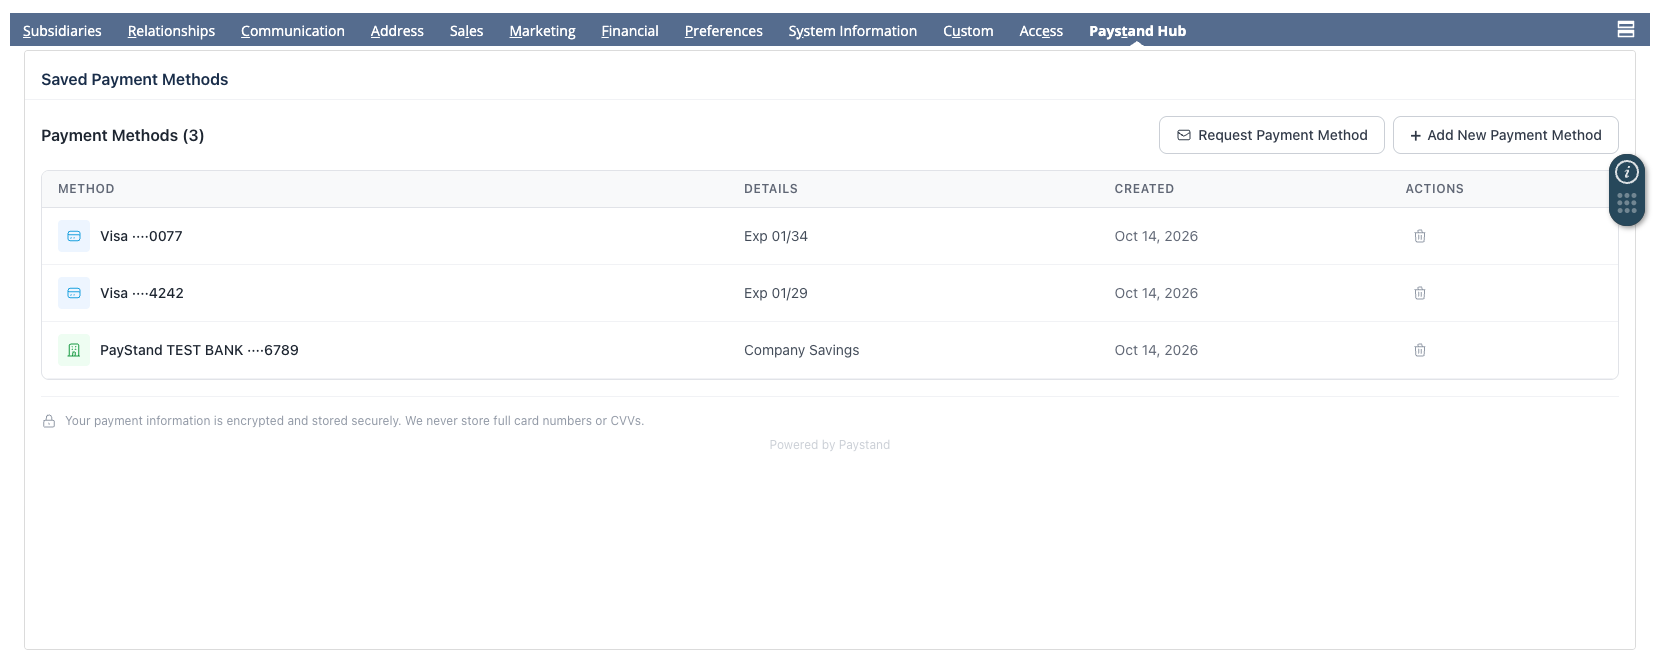Click the grid dots on floating widget

pos(1627,203)
